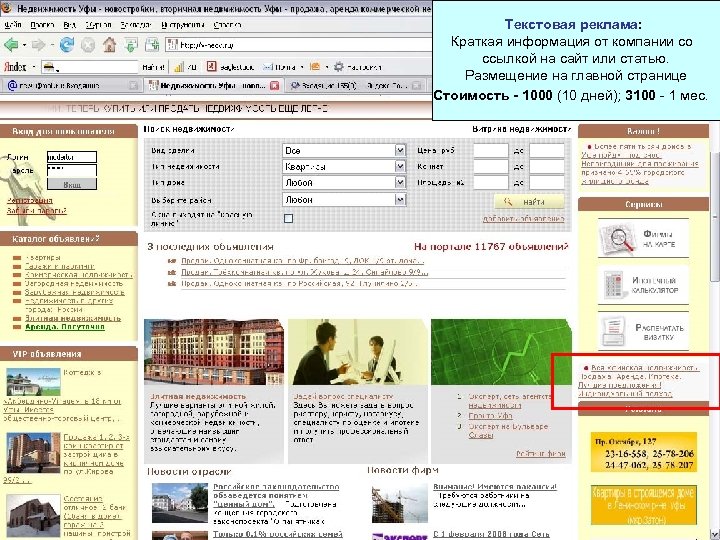720x540 pixels.
Task: Reload the page with the blue refresh icon
Action: tap(67, 45)
